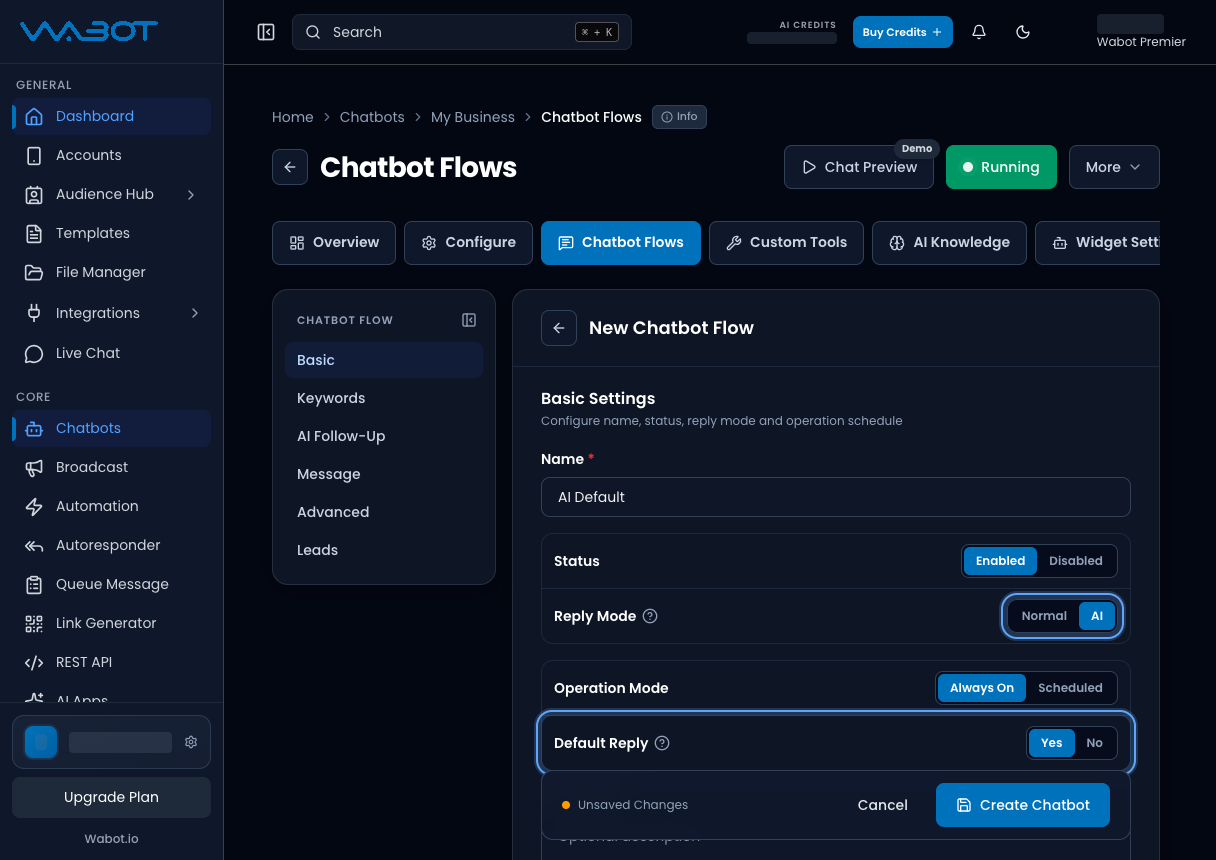Click Buy Credits button
Image resolution: width=1216 pixels, height=860 pixels.
(903, 32)
